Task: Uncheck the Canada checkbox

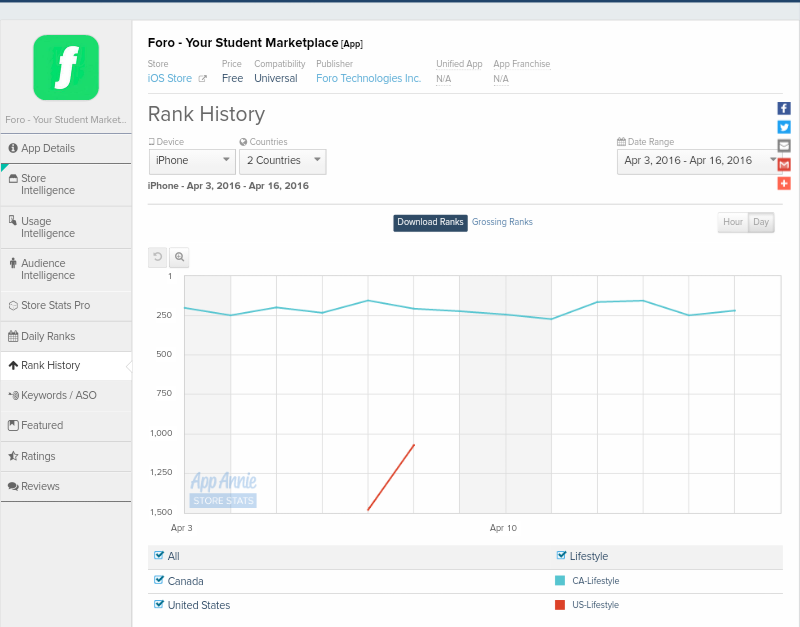Action: [159, 580]
